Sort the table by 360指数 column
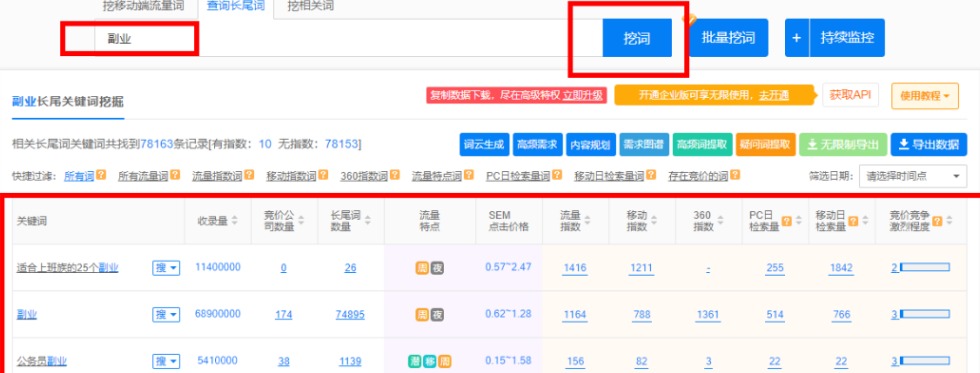This screenshot has width=980, height=373. click(721, 221)
